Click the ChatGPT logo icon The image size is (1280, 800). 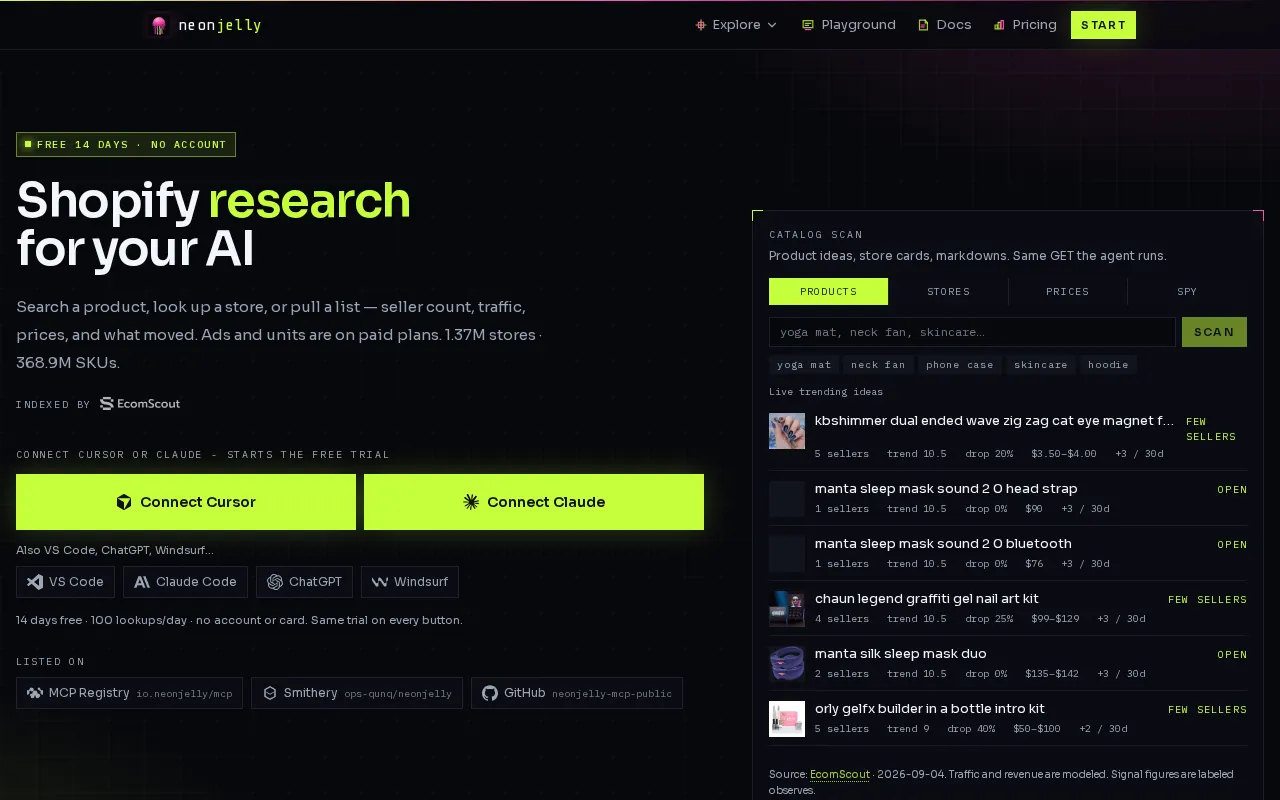[x=275, y=582]
